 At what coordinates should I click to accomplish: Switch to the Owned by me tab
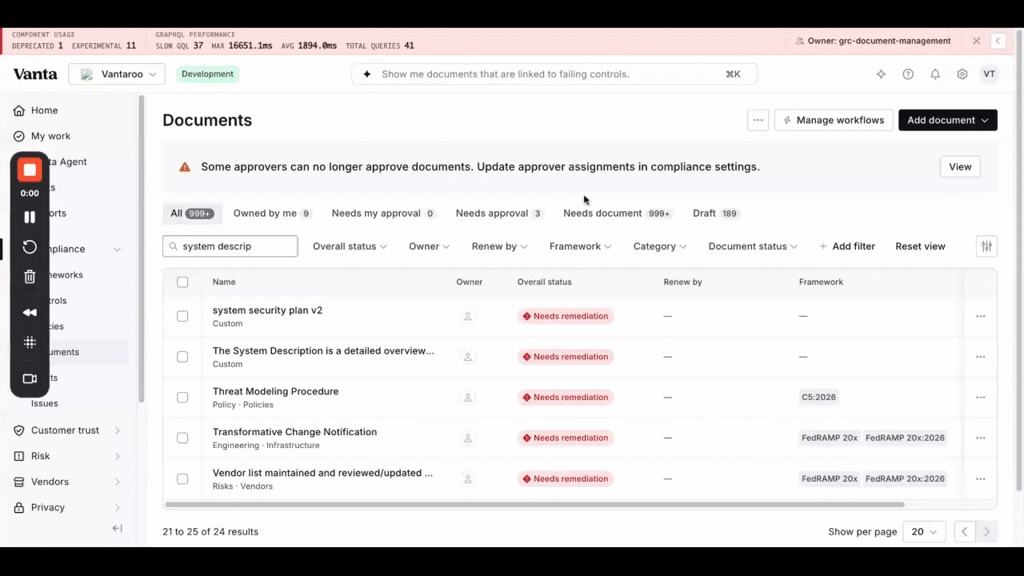tap(272, 214)
